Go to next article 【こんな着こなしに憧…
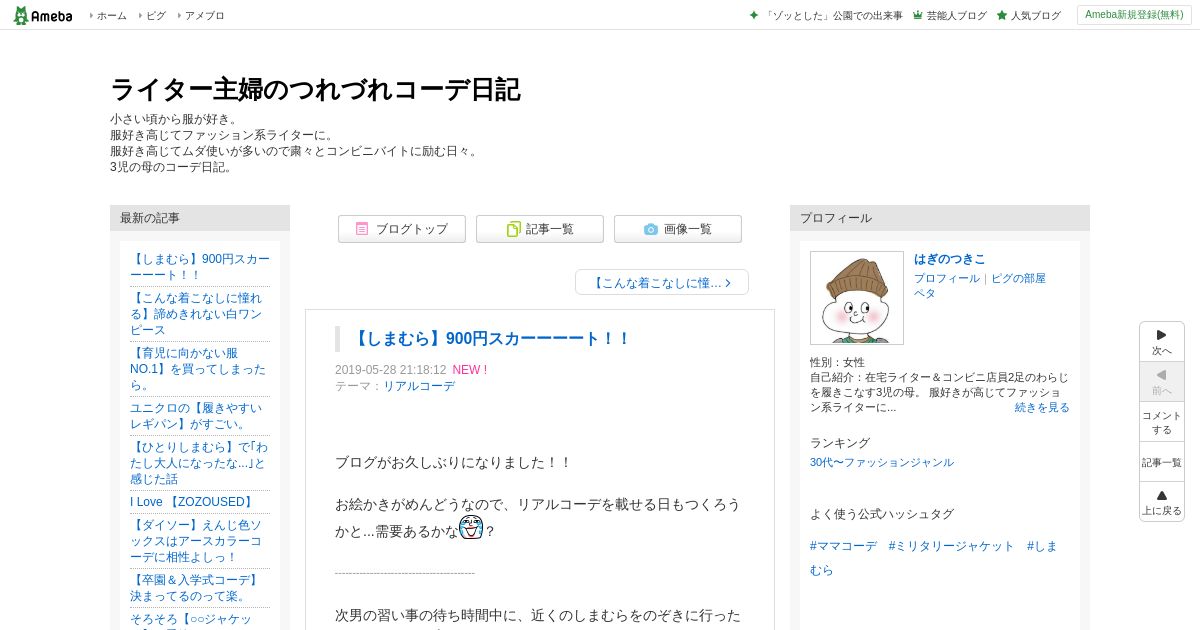1200x630 pixels. coord(662,282)
